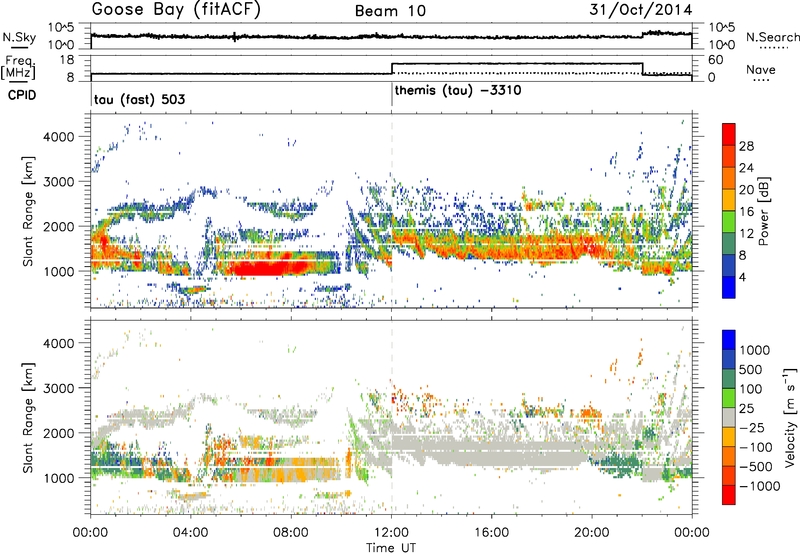The image size is (800, 554).
Task: Click the '1000' tick on Velocity colorbar
Action: point(755,350)
